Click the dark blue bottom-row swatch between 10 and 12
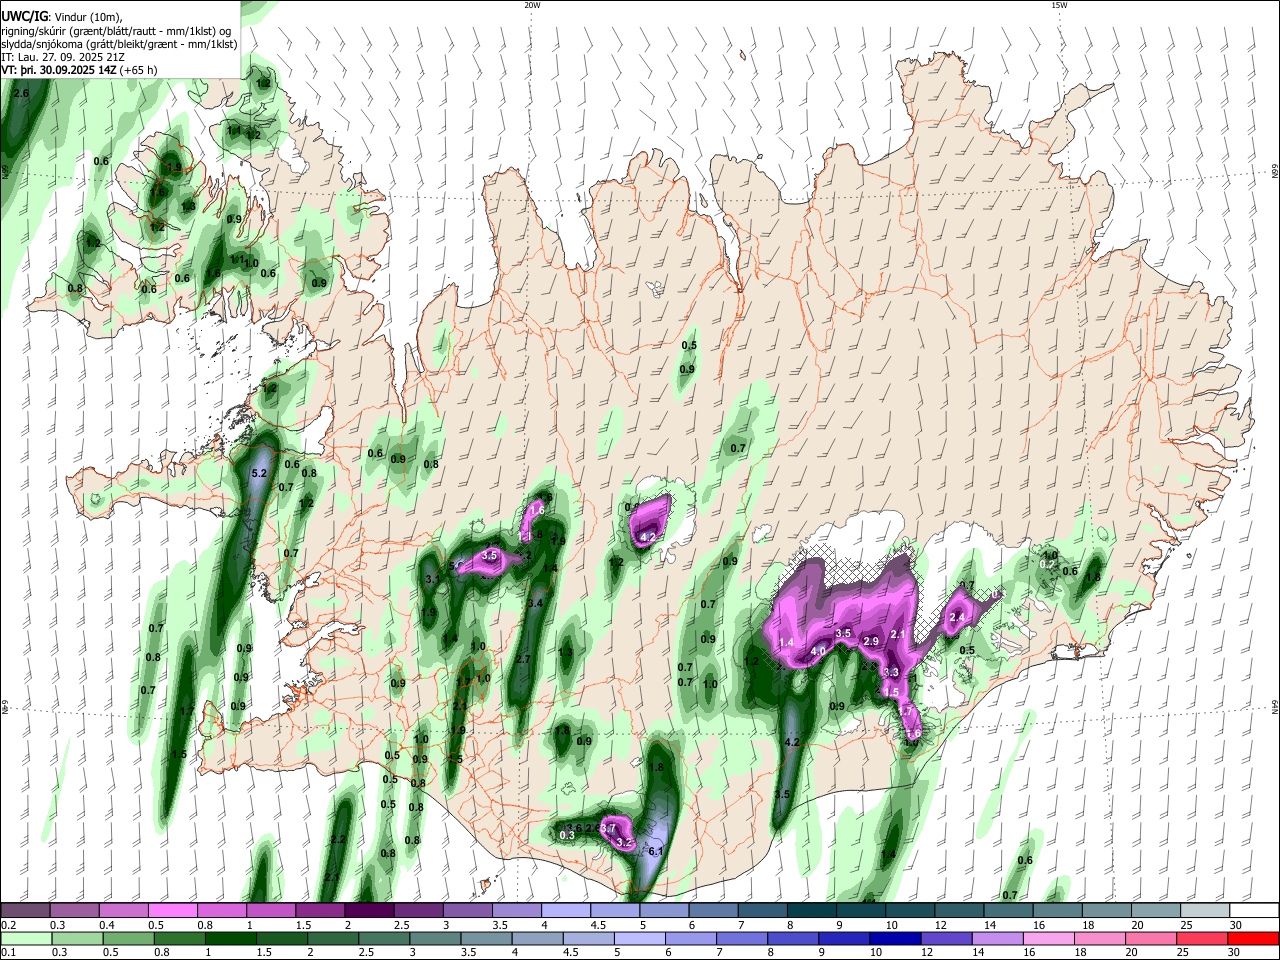1280x960 pixels. pyautogui.click(x=897, y=938)
